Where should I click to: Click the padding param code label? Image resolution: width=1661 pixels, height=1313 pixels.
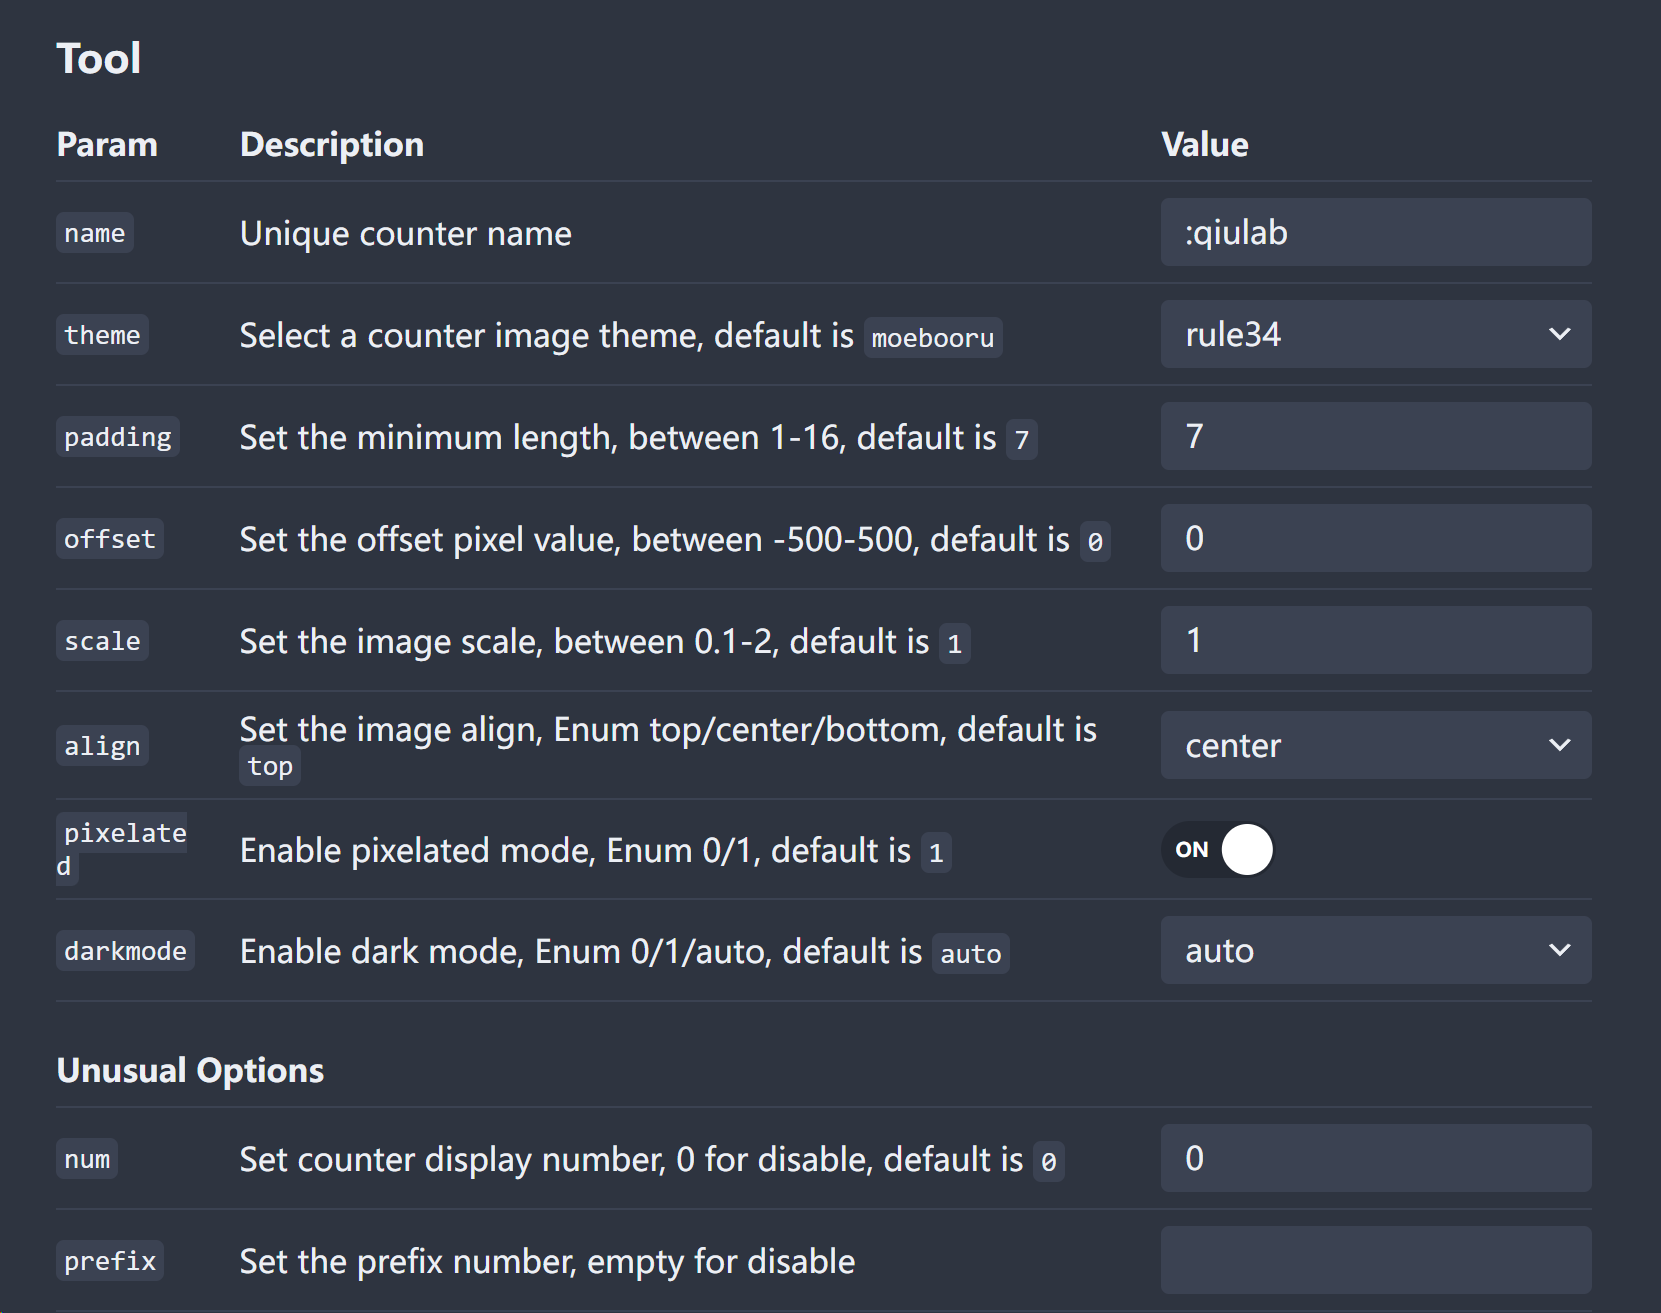(x=118, y=437)
